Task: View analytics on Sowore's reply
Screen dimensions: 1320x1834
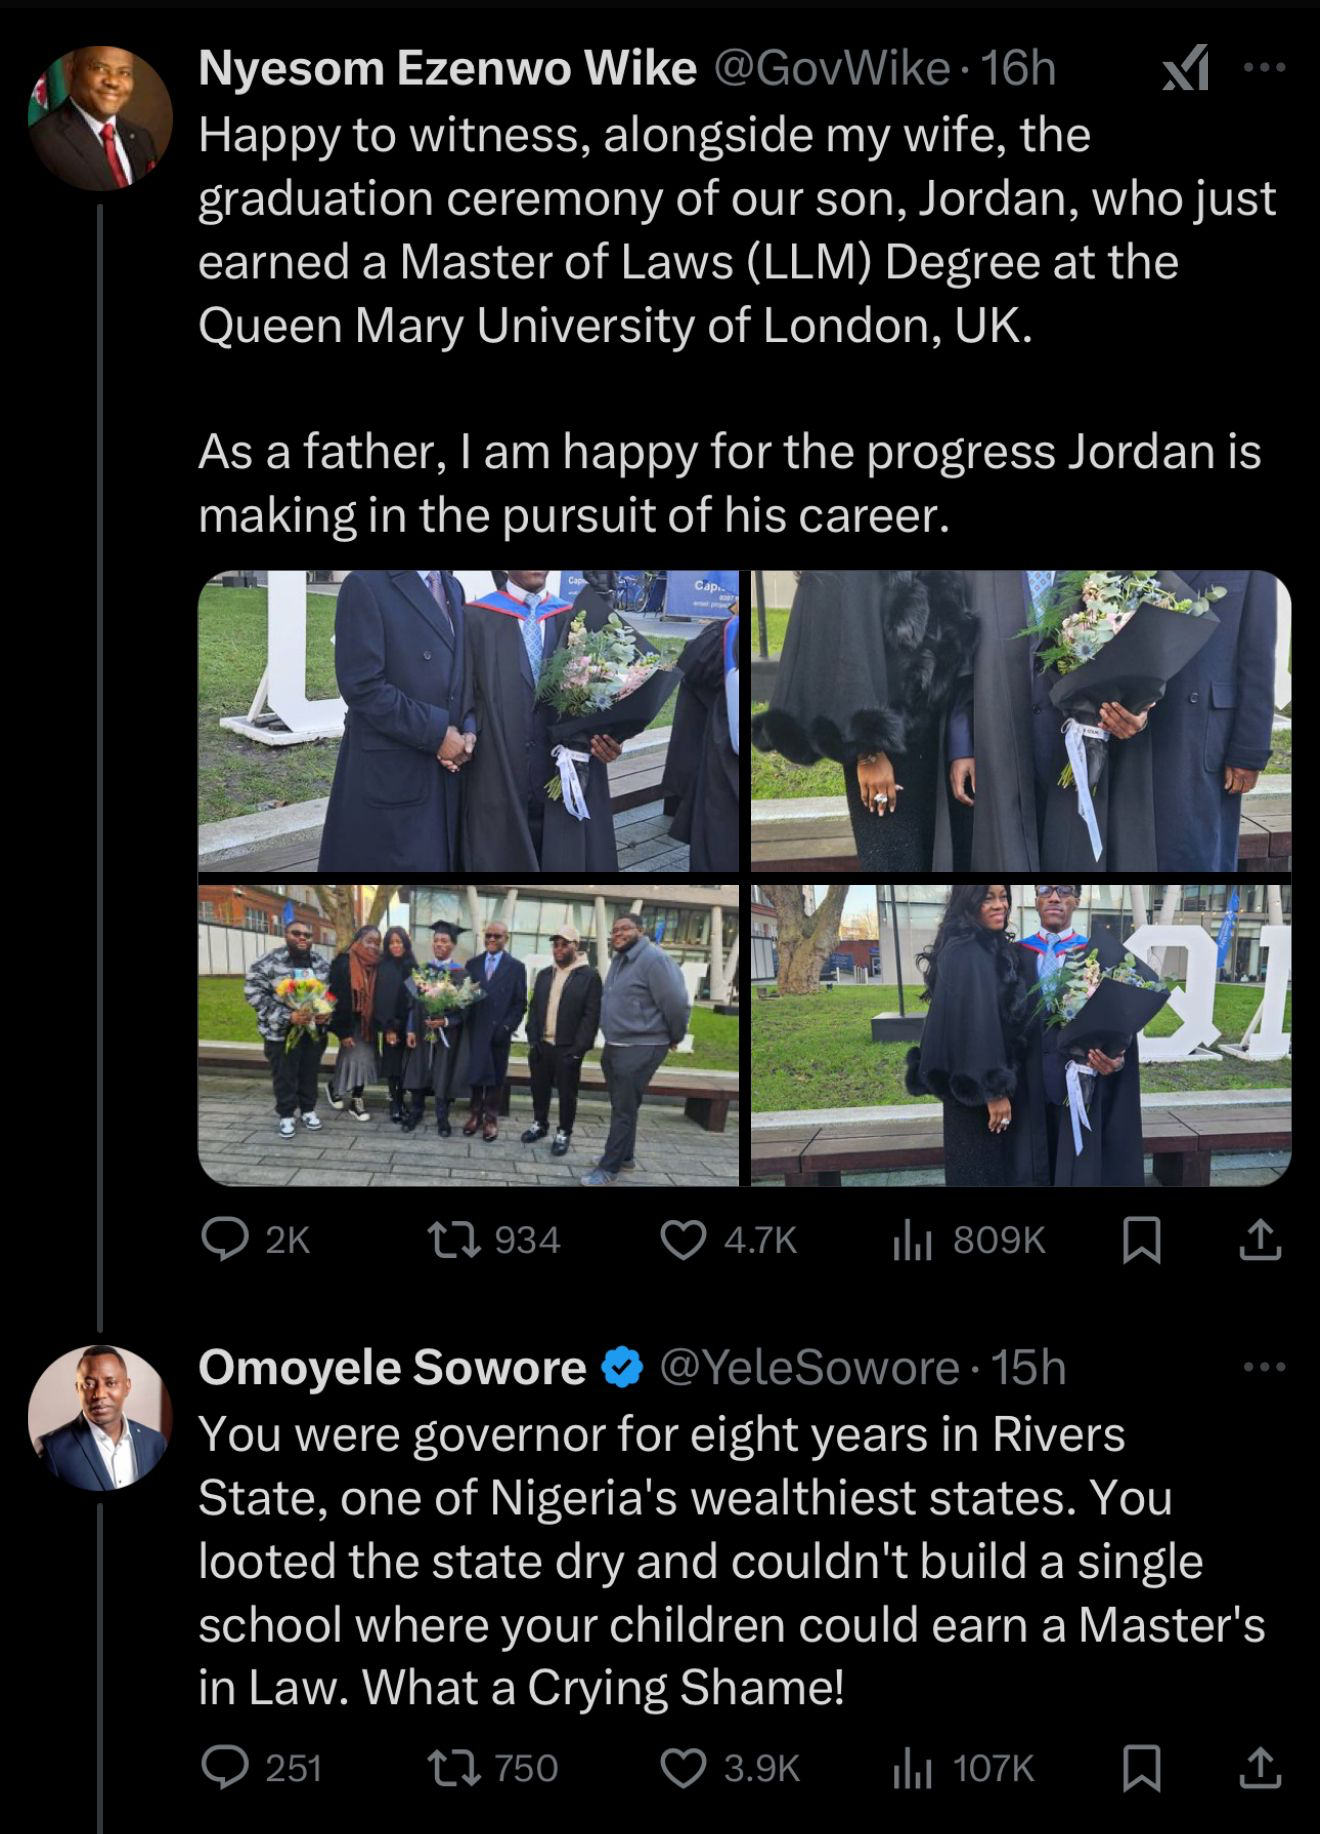Action: (x=912, y=1767)
